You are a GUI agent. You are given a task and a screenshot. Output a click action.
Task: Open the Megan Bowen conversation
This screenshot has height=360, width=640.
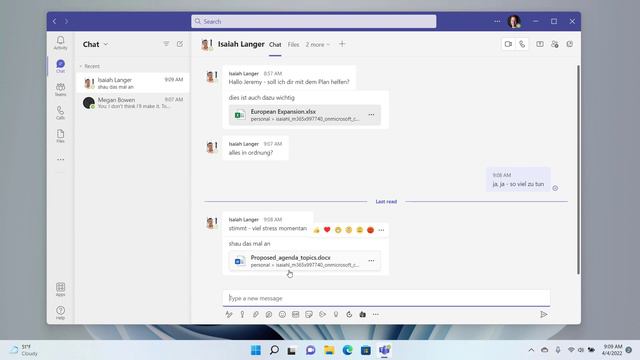coord(133,102)
